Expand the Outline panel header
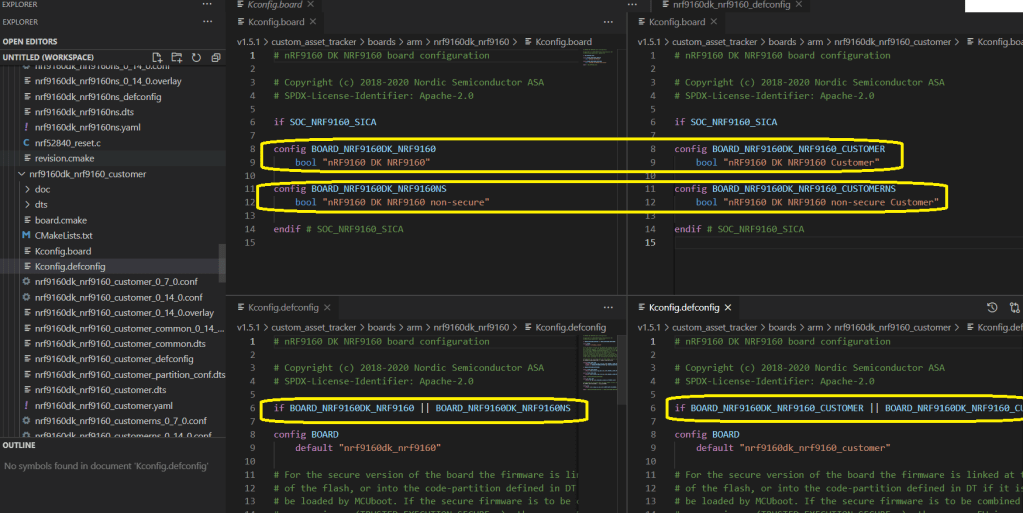 click(19, 445)
